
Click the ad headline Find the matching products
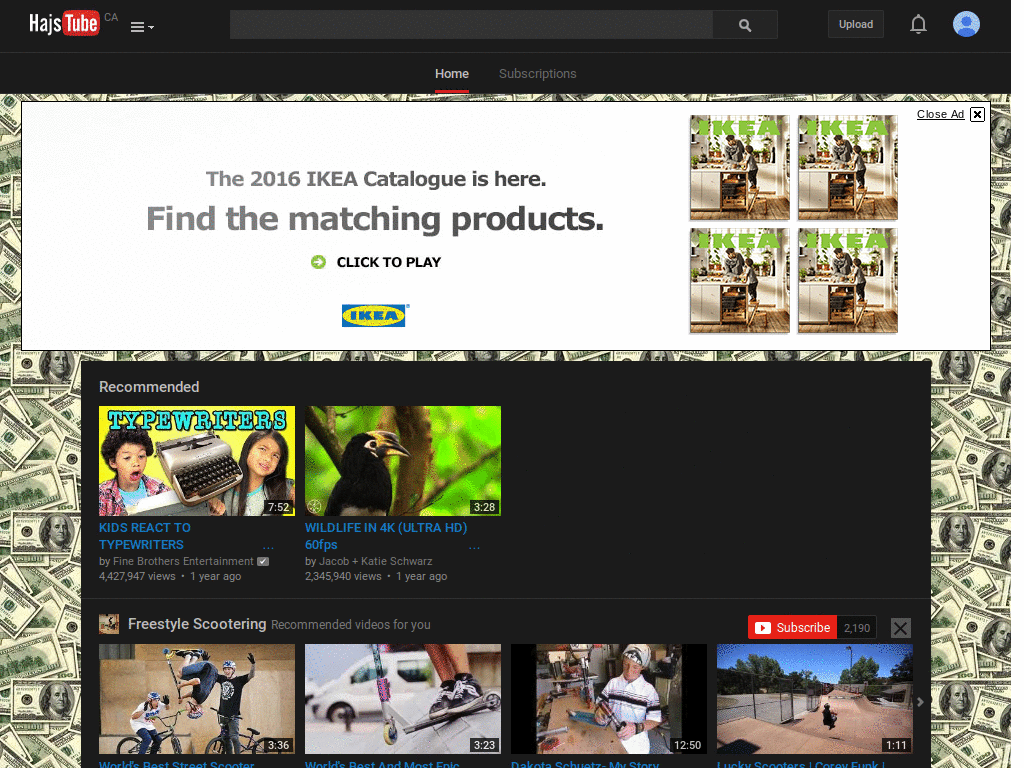click(375, 218)
